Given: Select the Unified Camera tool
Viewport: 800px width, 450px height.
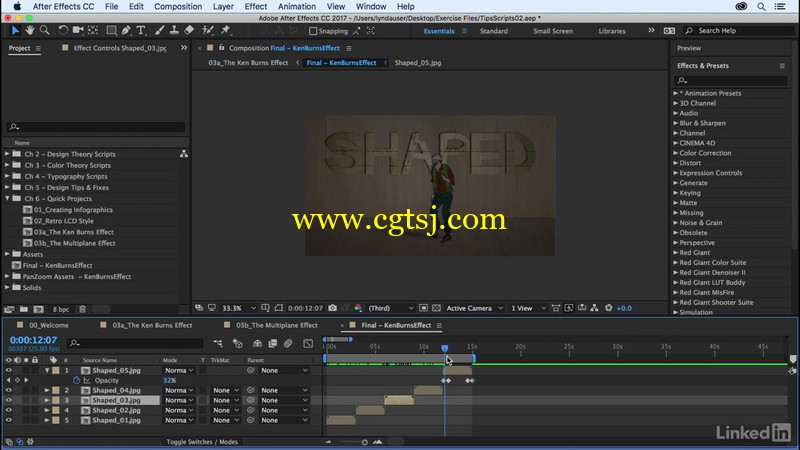Looking at the screenshot, I should 78,31.
